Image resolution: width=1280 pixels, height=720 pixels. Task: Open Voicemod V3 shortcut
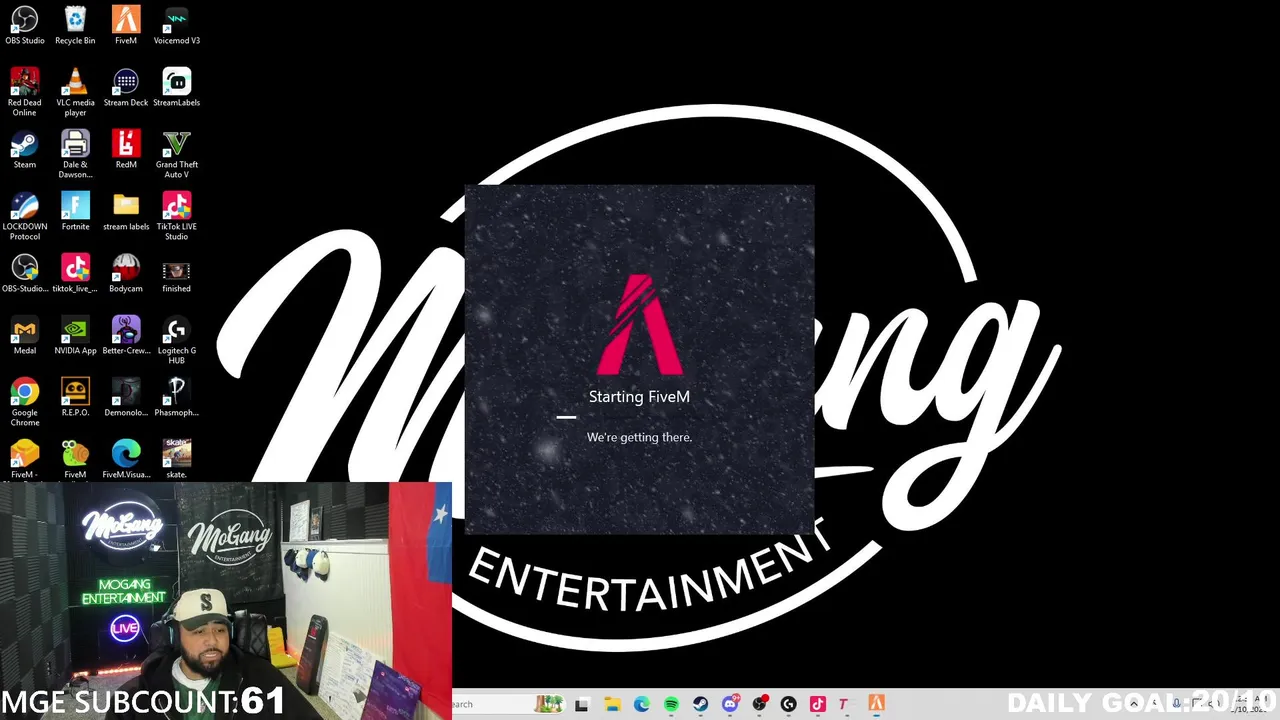point(176,26)
